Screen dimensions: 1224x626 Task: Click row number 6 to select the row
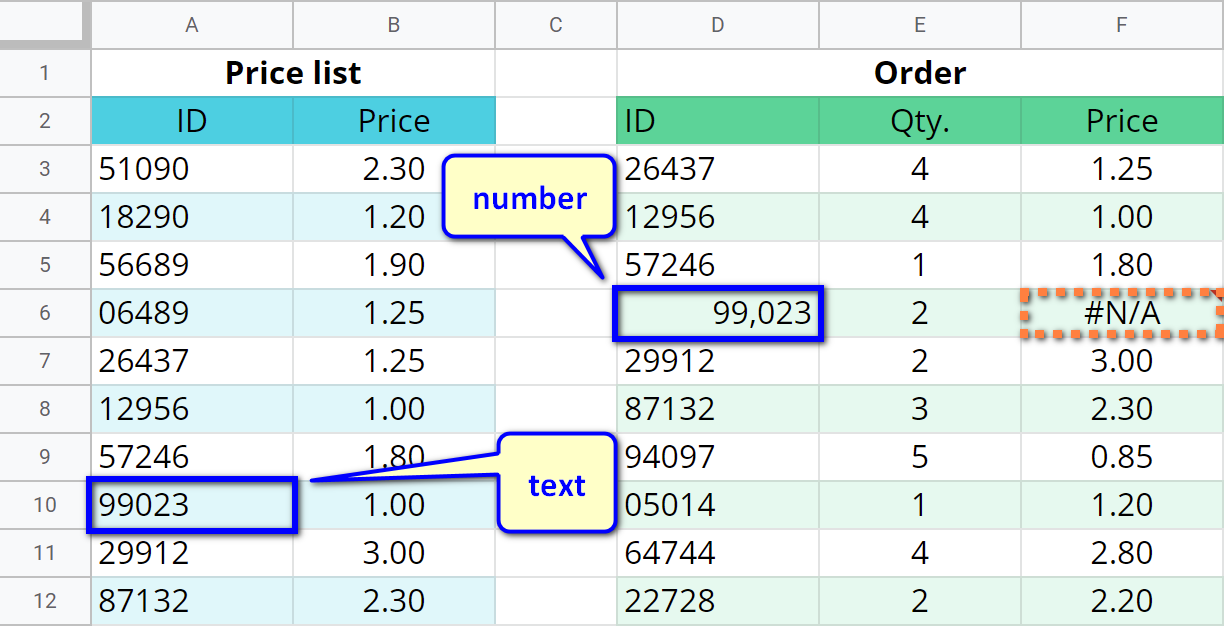[45, 313]
